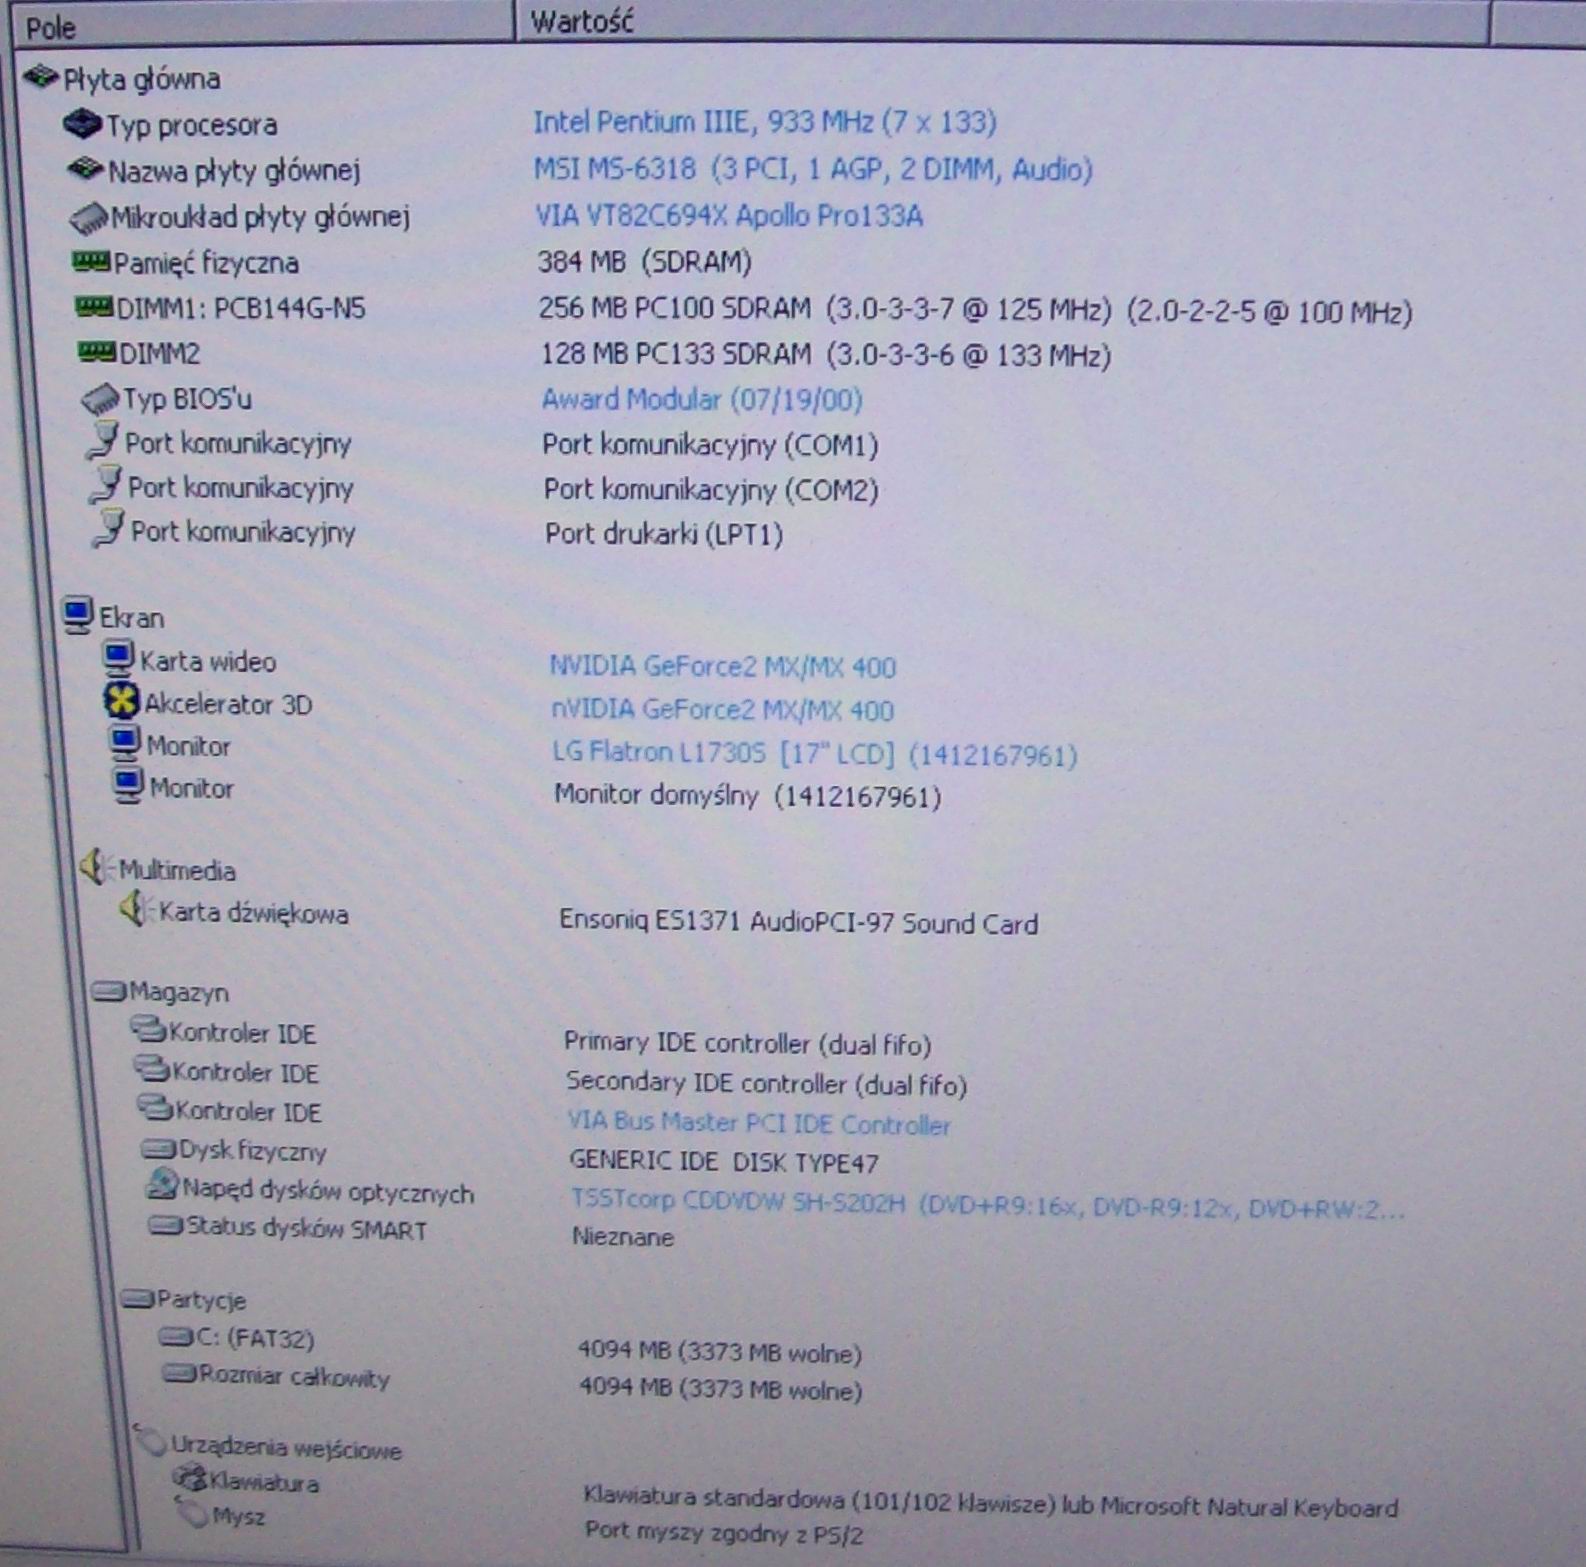Image resolution: width=1586 pixels, height=1567 pixels.
Task: Select the memory icon beside Pamięć fizyczna
Action: [x=91, y=262]
